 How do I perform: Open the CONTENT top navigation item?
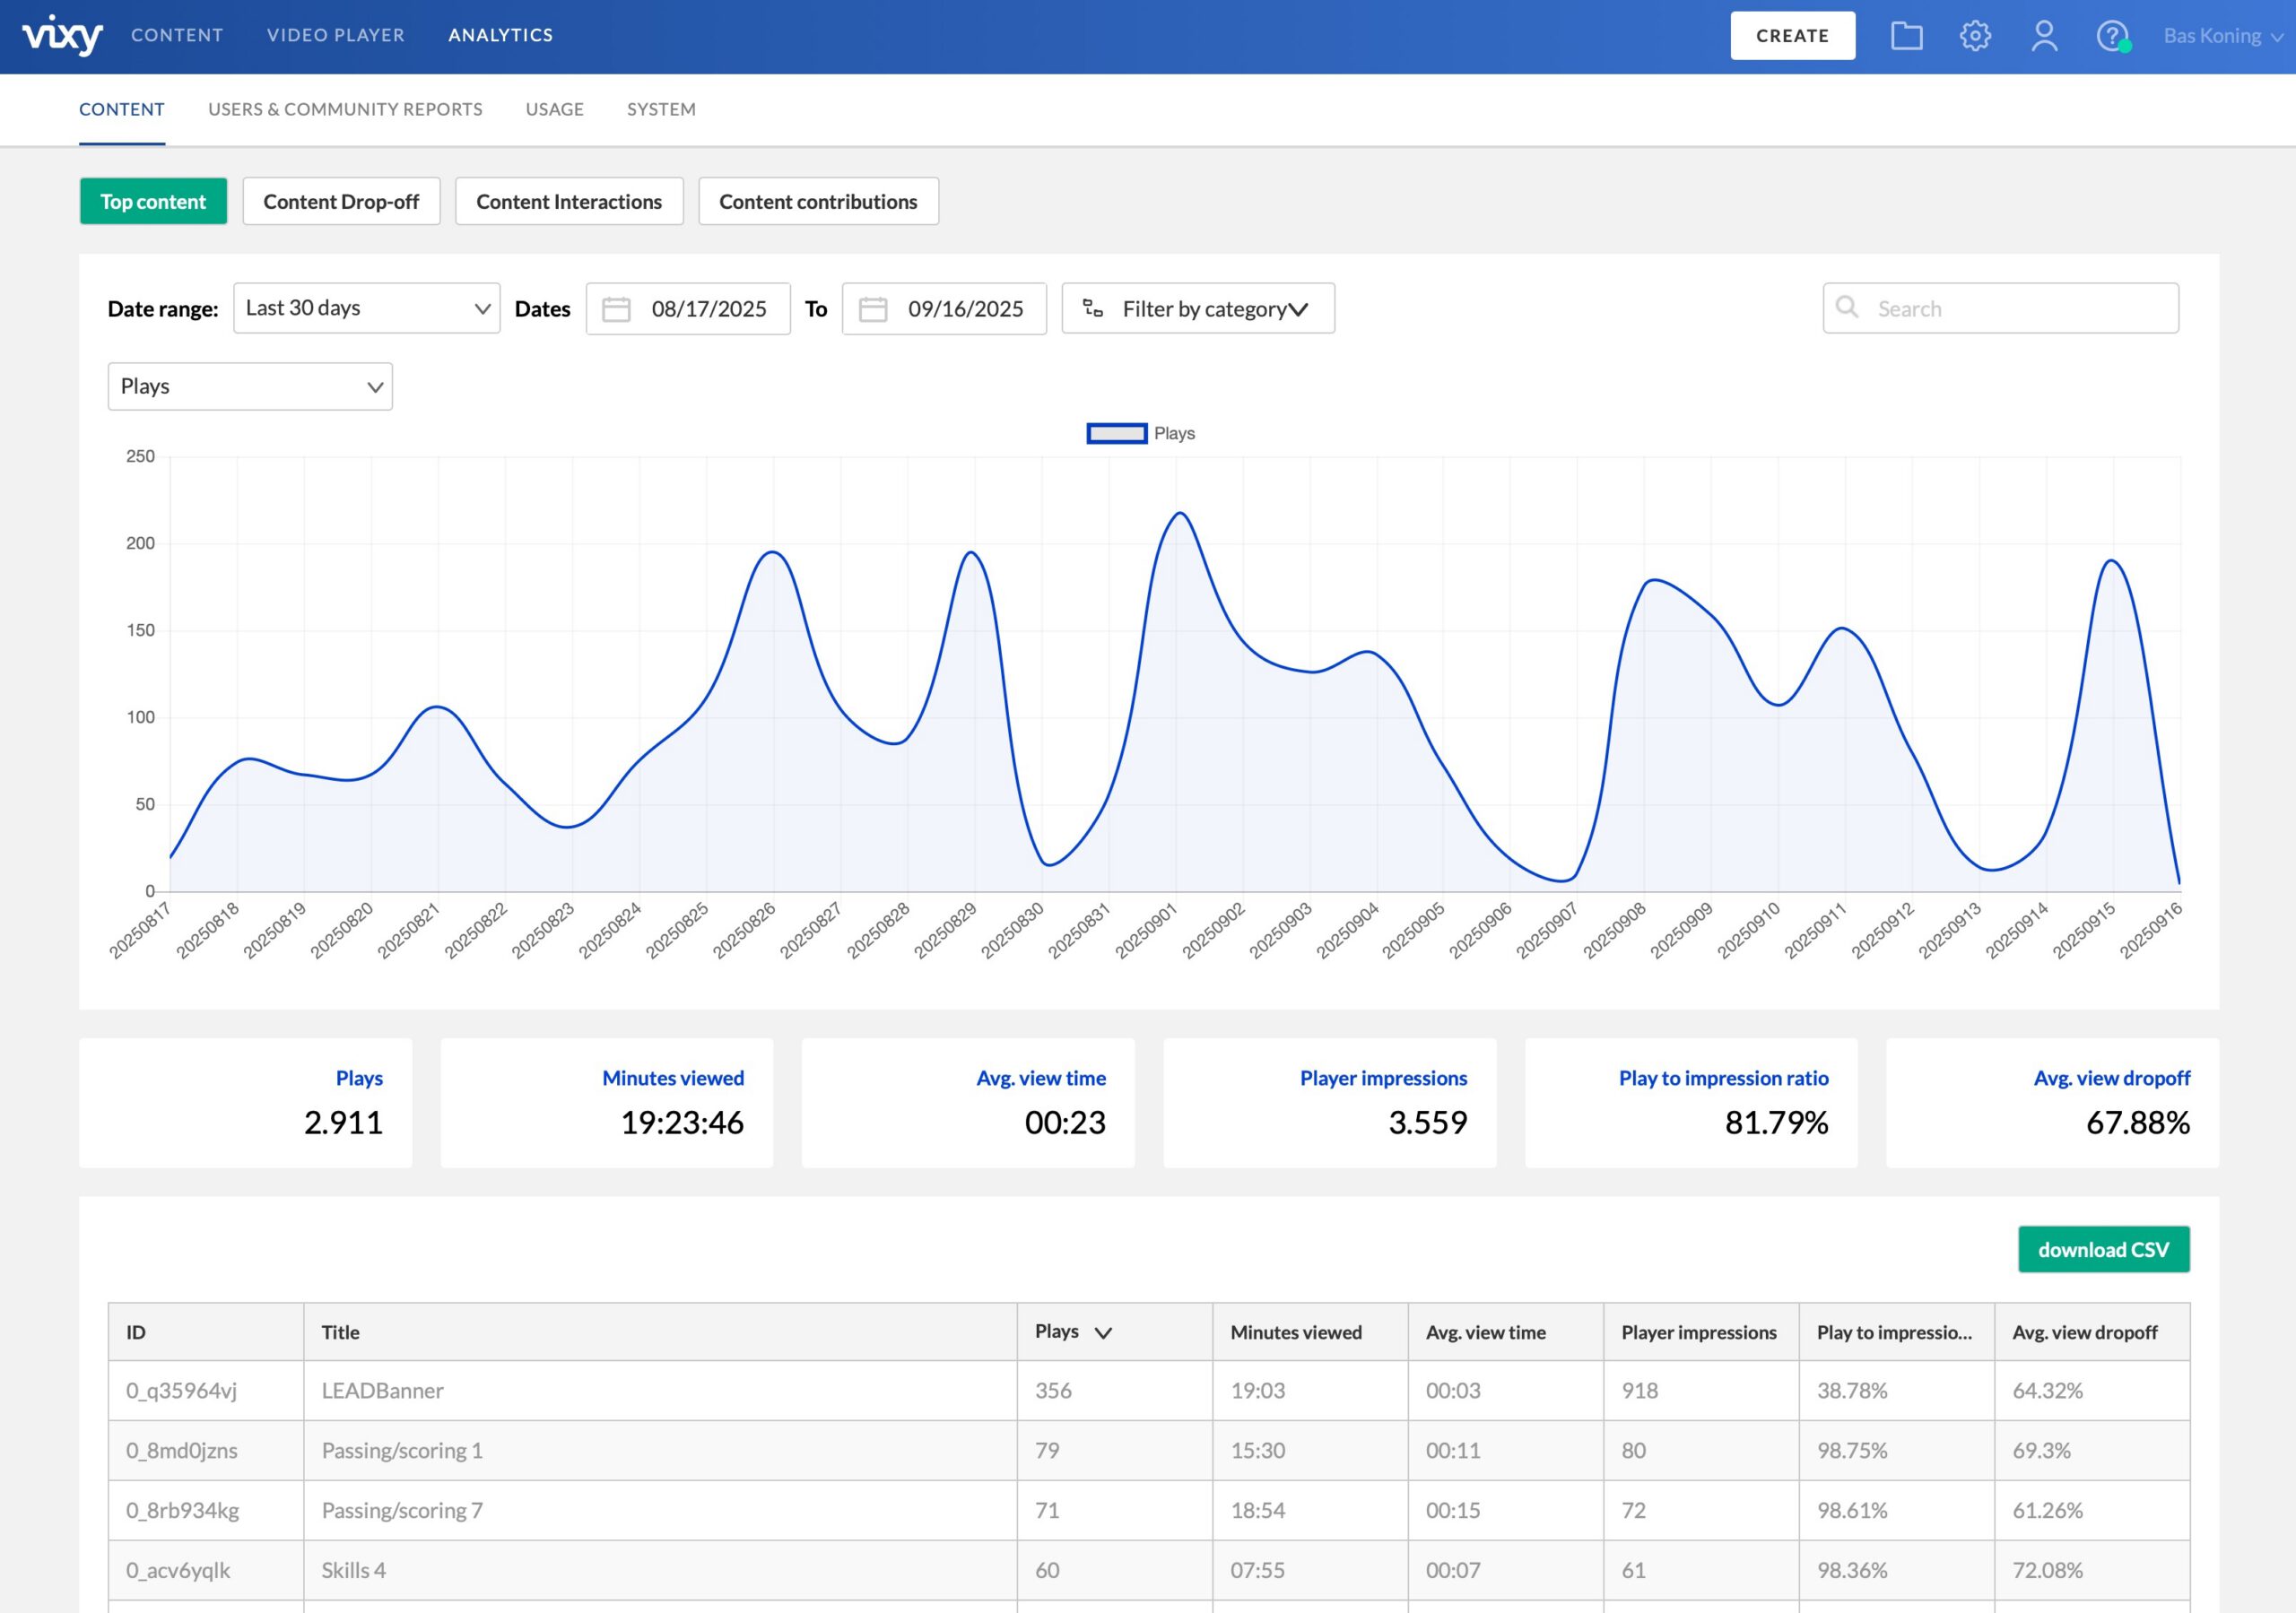pyautogui.click(x=177, y=35)
